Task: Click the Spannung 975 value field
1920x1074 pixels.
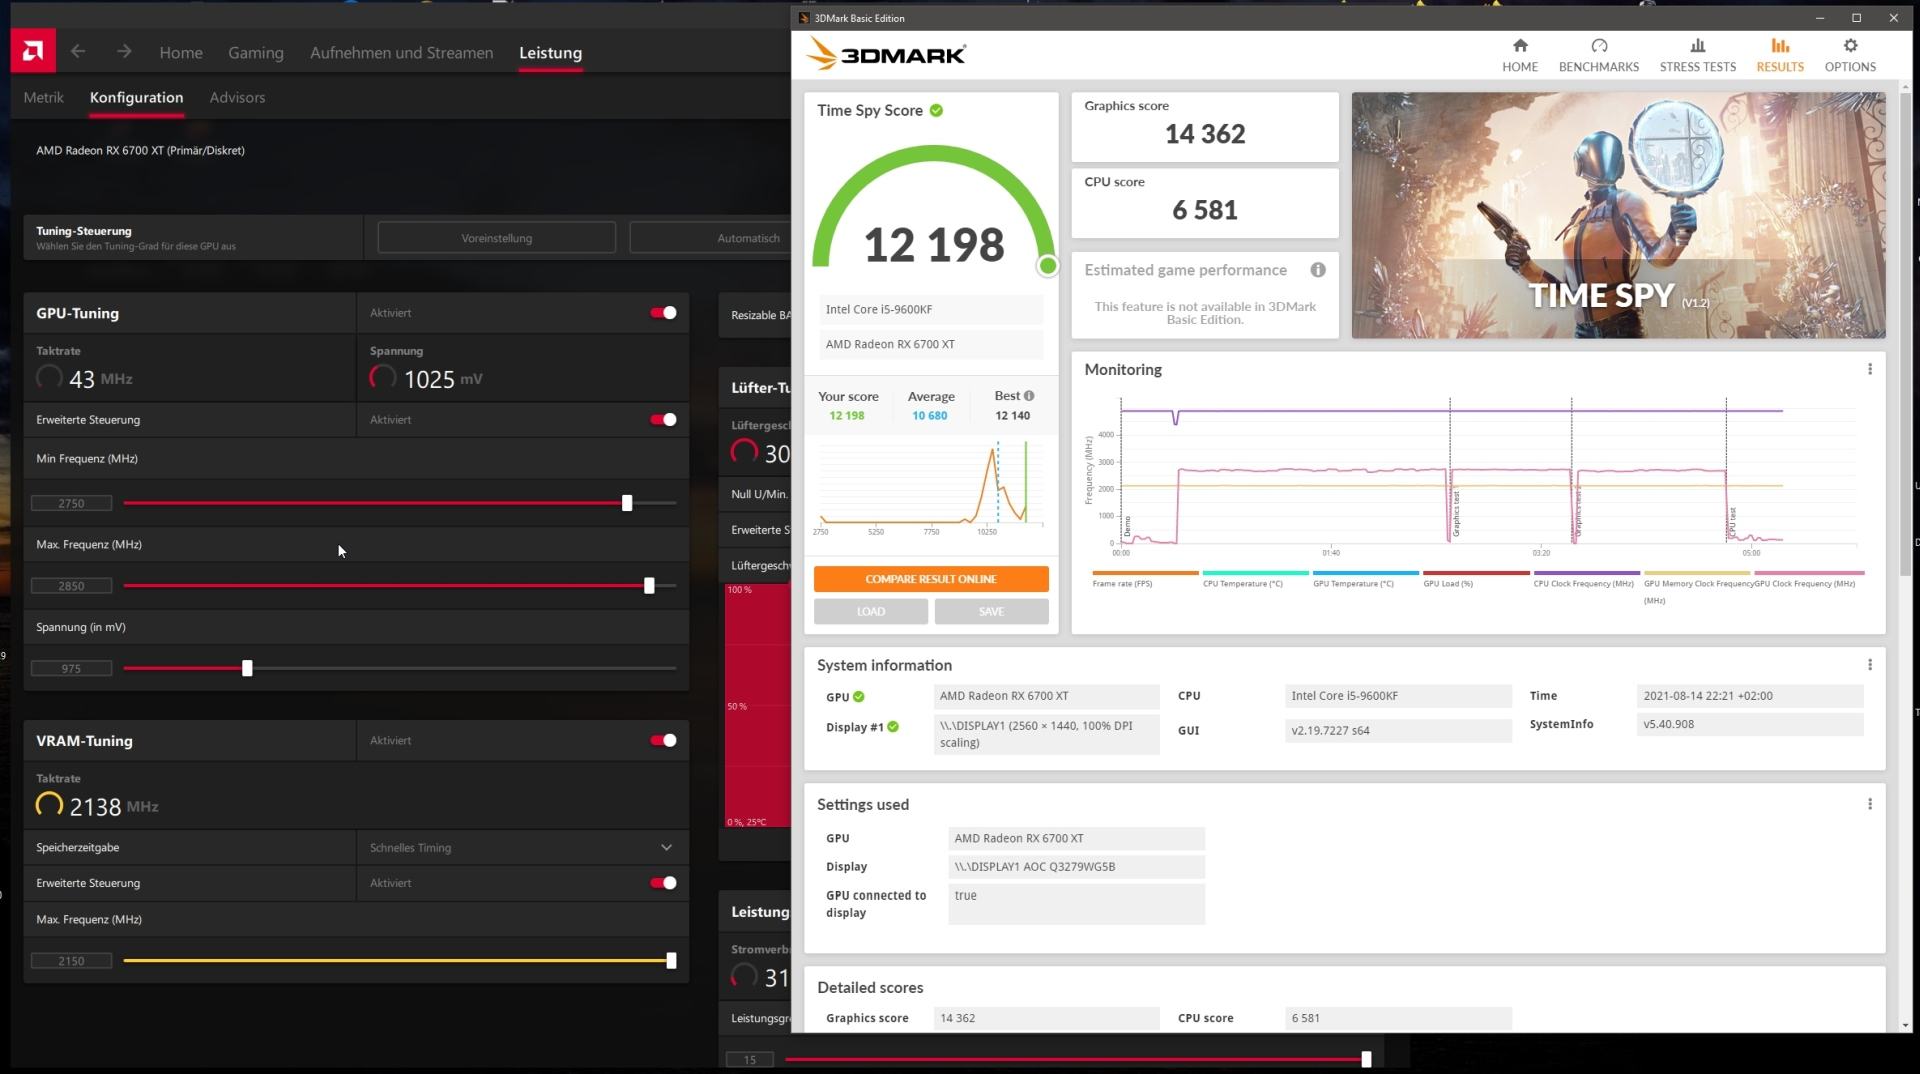Action: 71,668
